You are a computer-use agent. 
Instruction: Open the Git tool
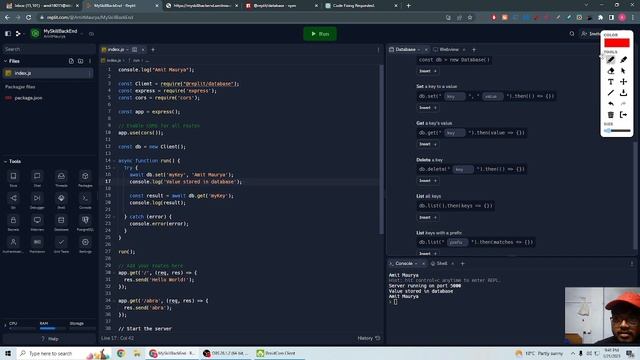[13, 200]
